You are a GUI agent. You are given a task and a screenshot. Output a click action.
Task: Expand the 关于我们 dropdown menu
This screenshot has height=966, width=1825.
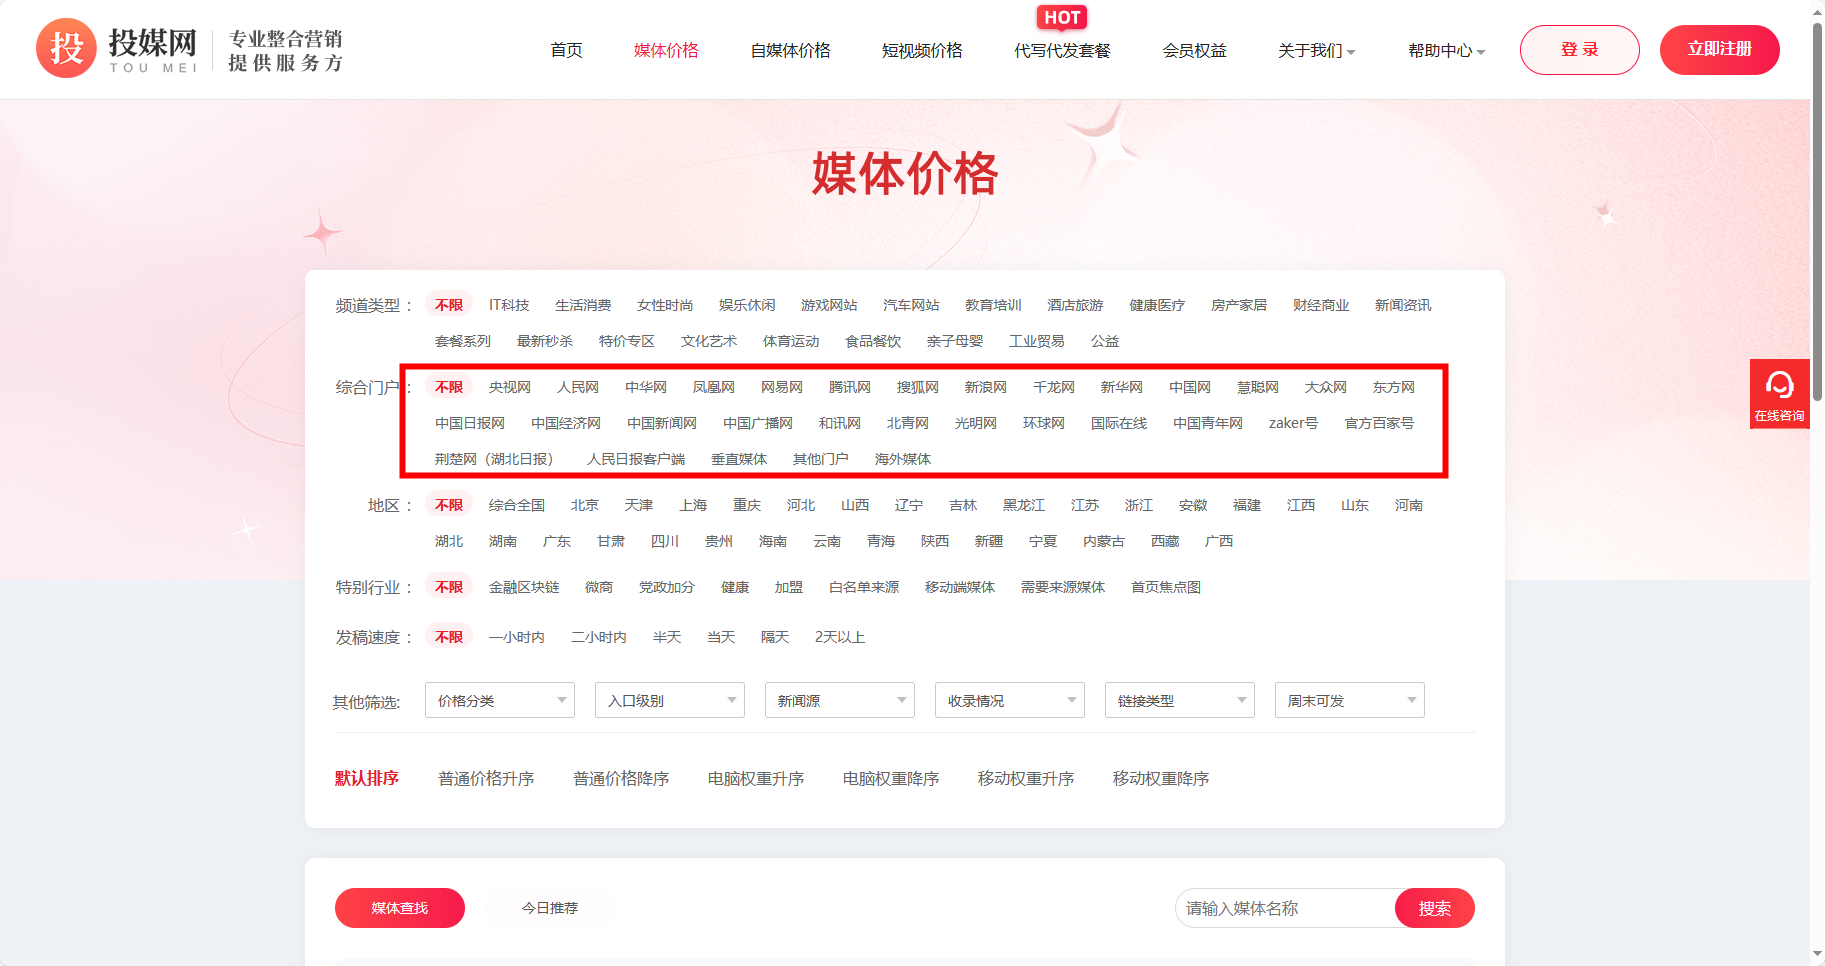[1316, 50]
